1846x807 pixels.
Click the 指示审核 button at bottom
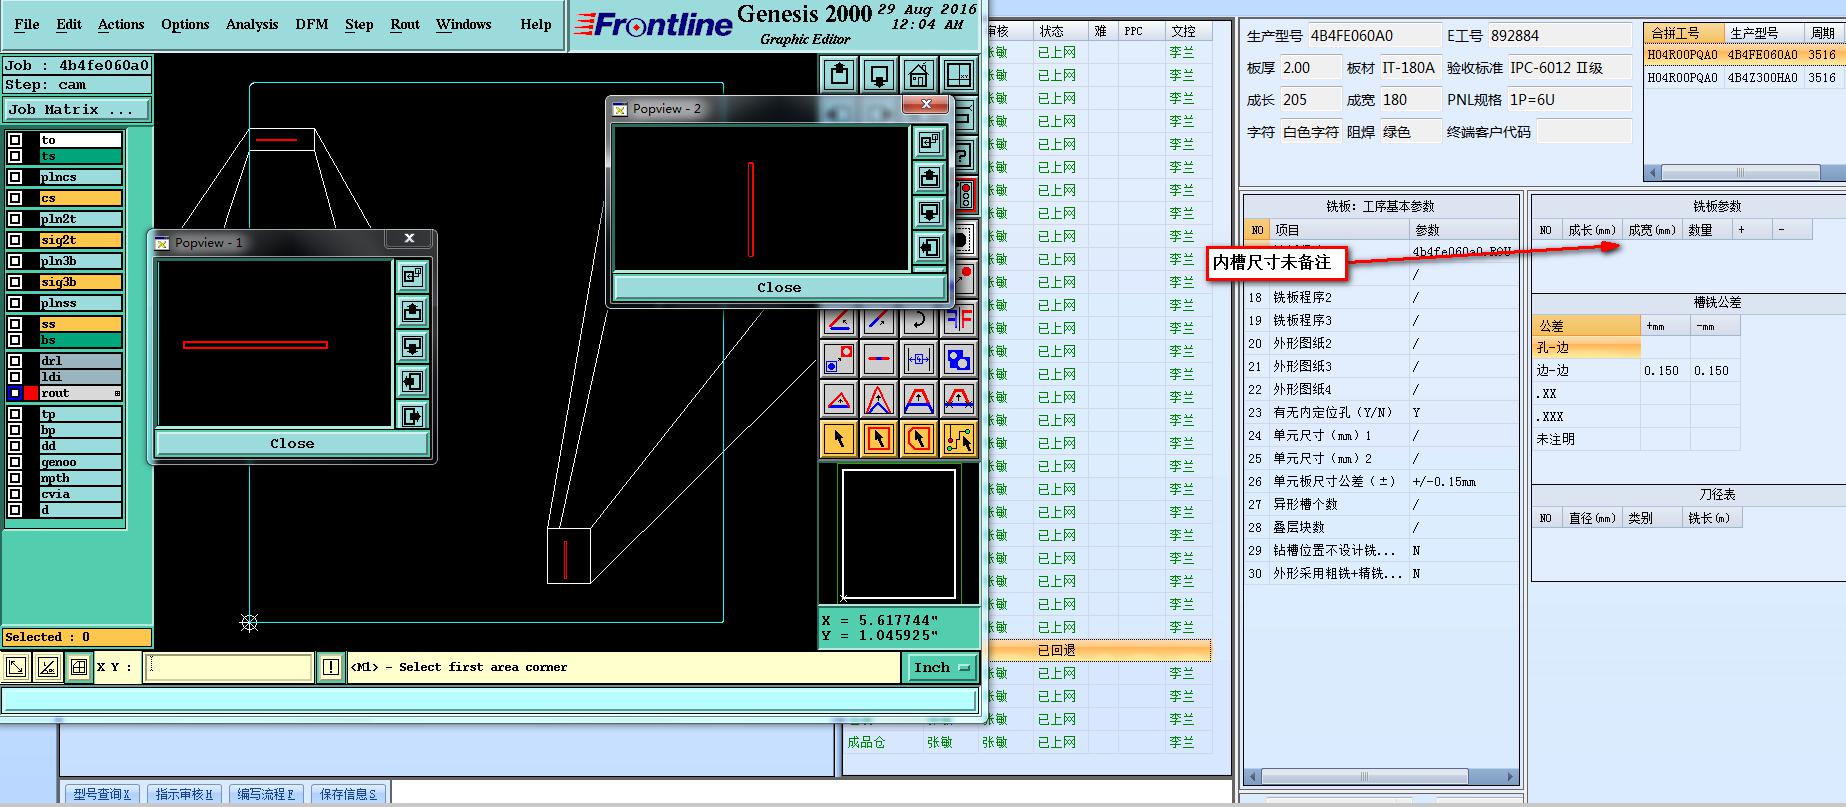(184, 794)
